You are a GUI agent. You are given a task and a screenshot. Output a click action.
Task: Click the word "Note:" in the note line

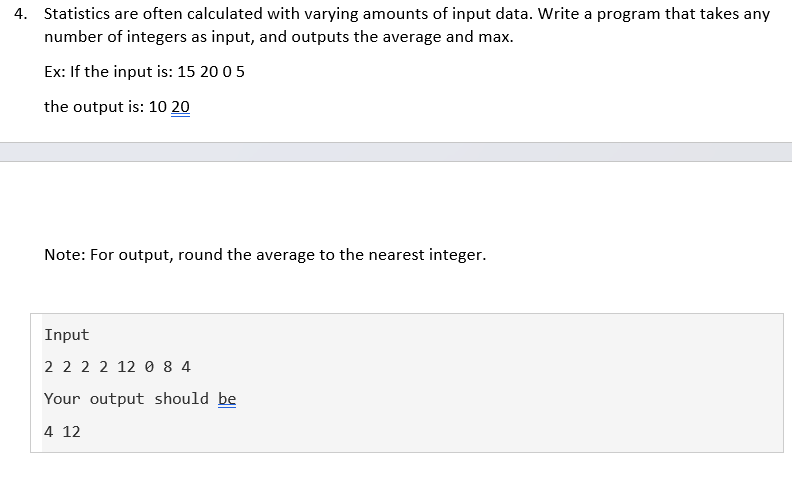click(65, 255)
